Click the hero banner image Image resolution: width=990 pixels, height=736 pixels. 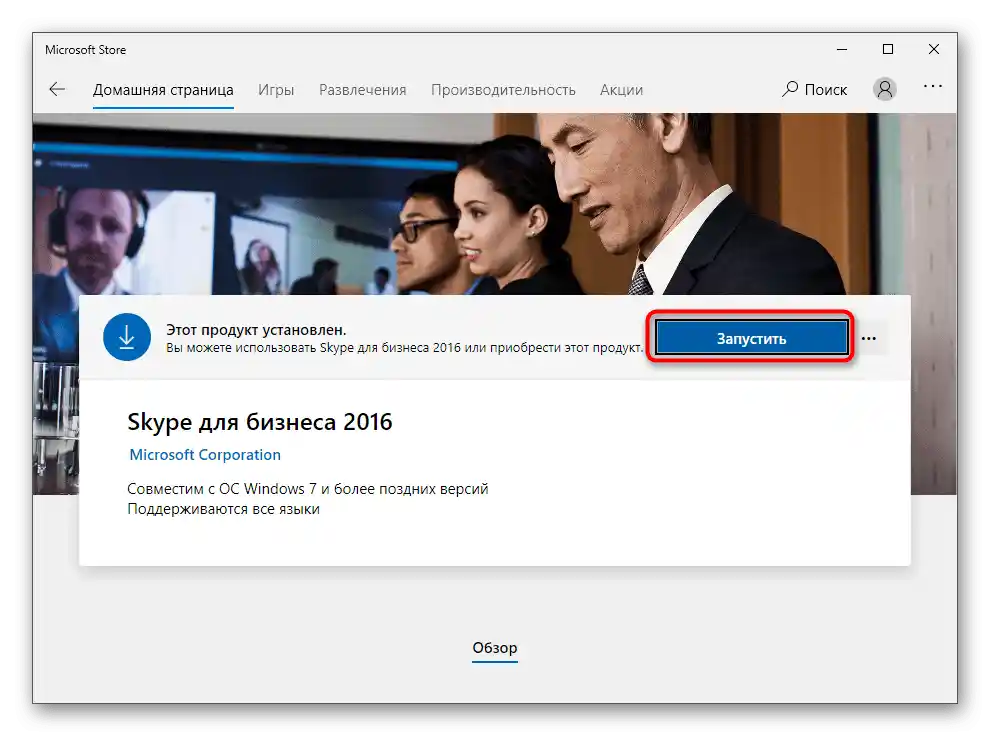coord(494,203)
